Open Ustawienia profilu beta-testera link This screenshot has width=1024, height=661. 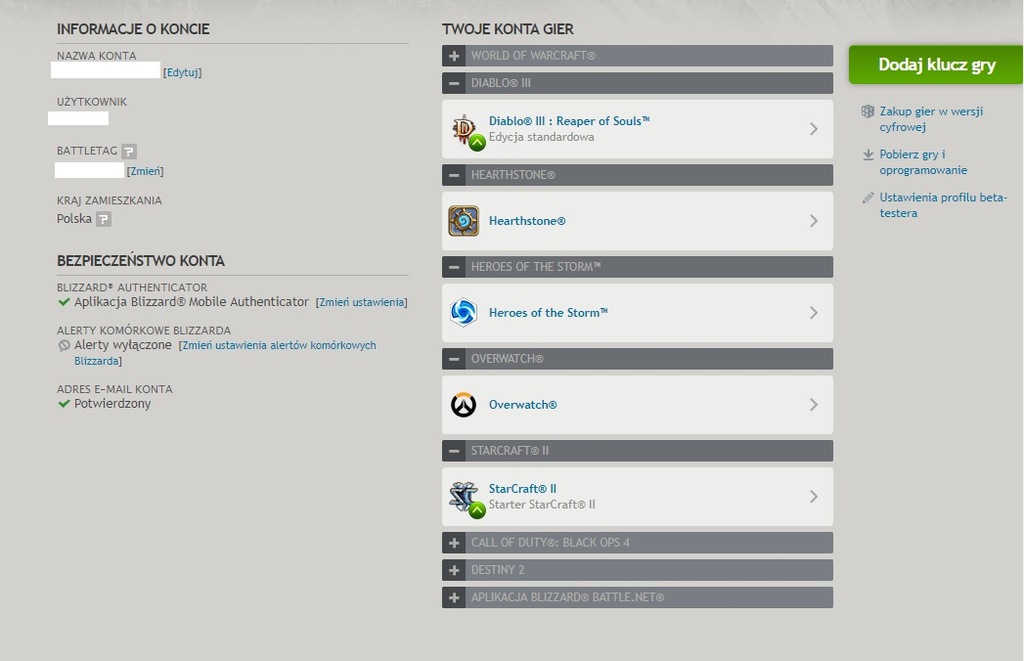click(x=943, y=205)
